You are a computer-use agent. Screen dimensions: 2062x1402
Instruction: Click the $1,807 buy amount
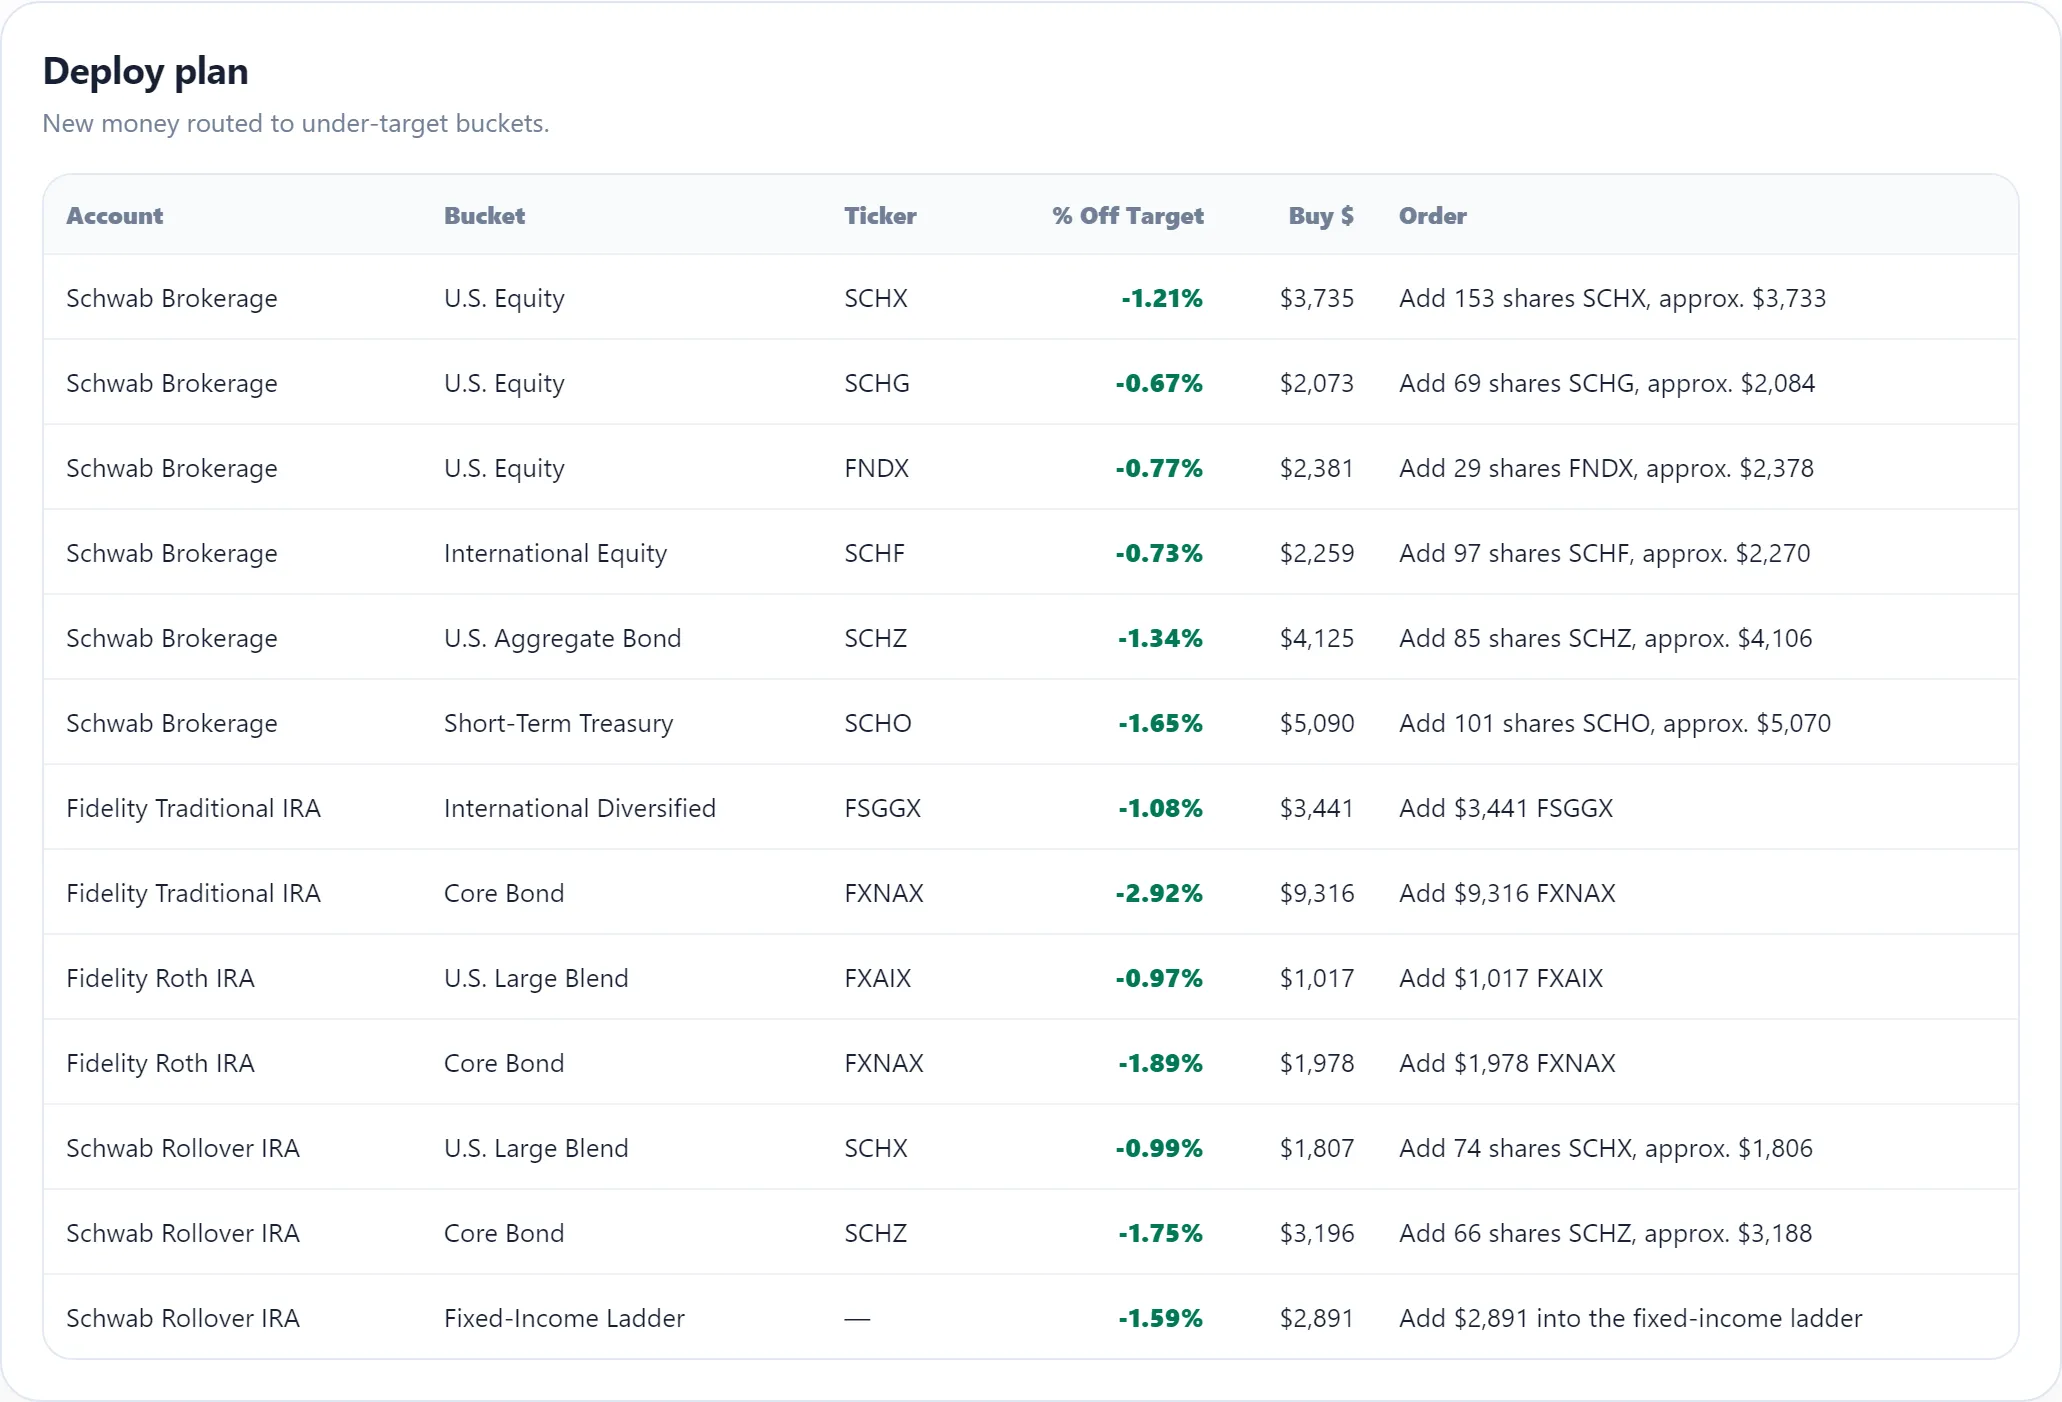tap(1317, 1148)
